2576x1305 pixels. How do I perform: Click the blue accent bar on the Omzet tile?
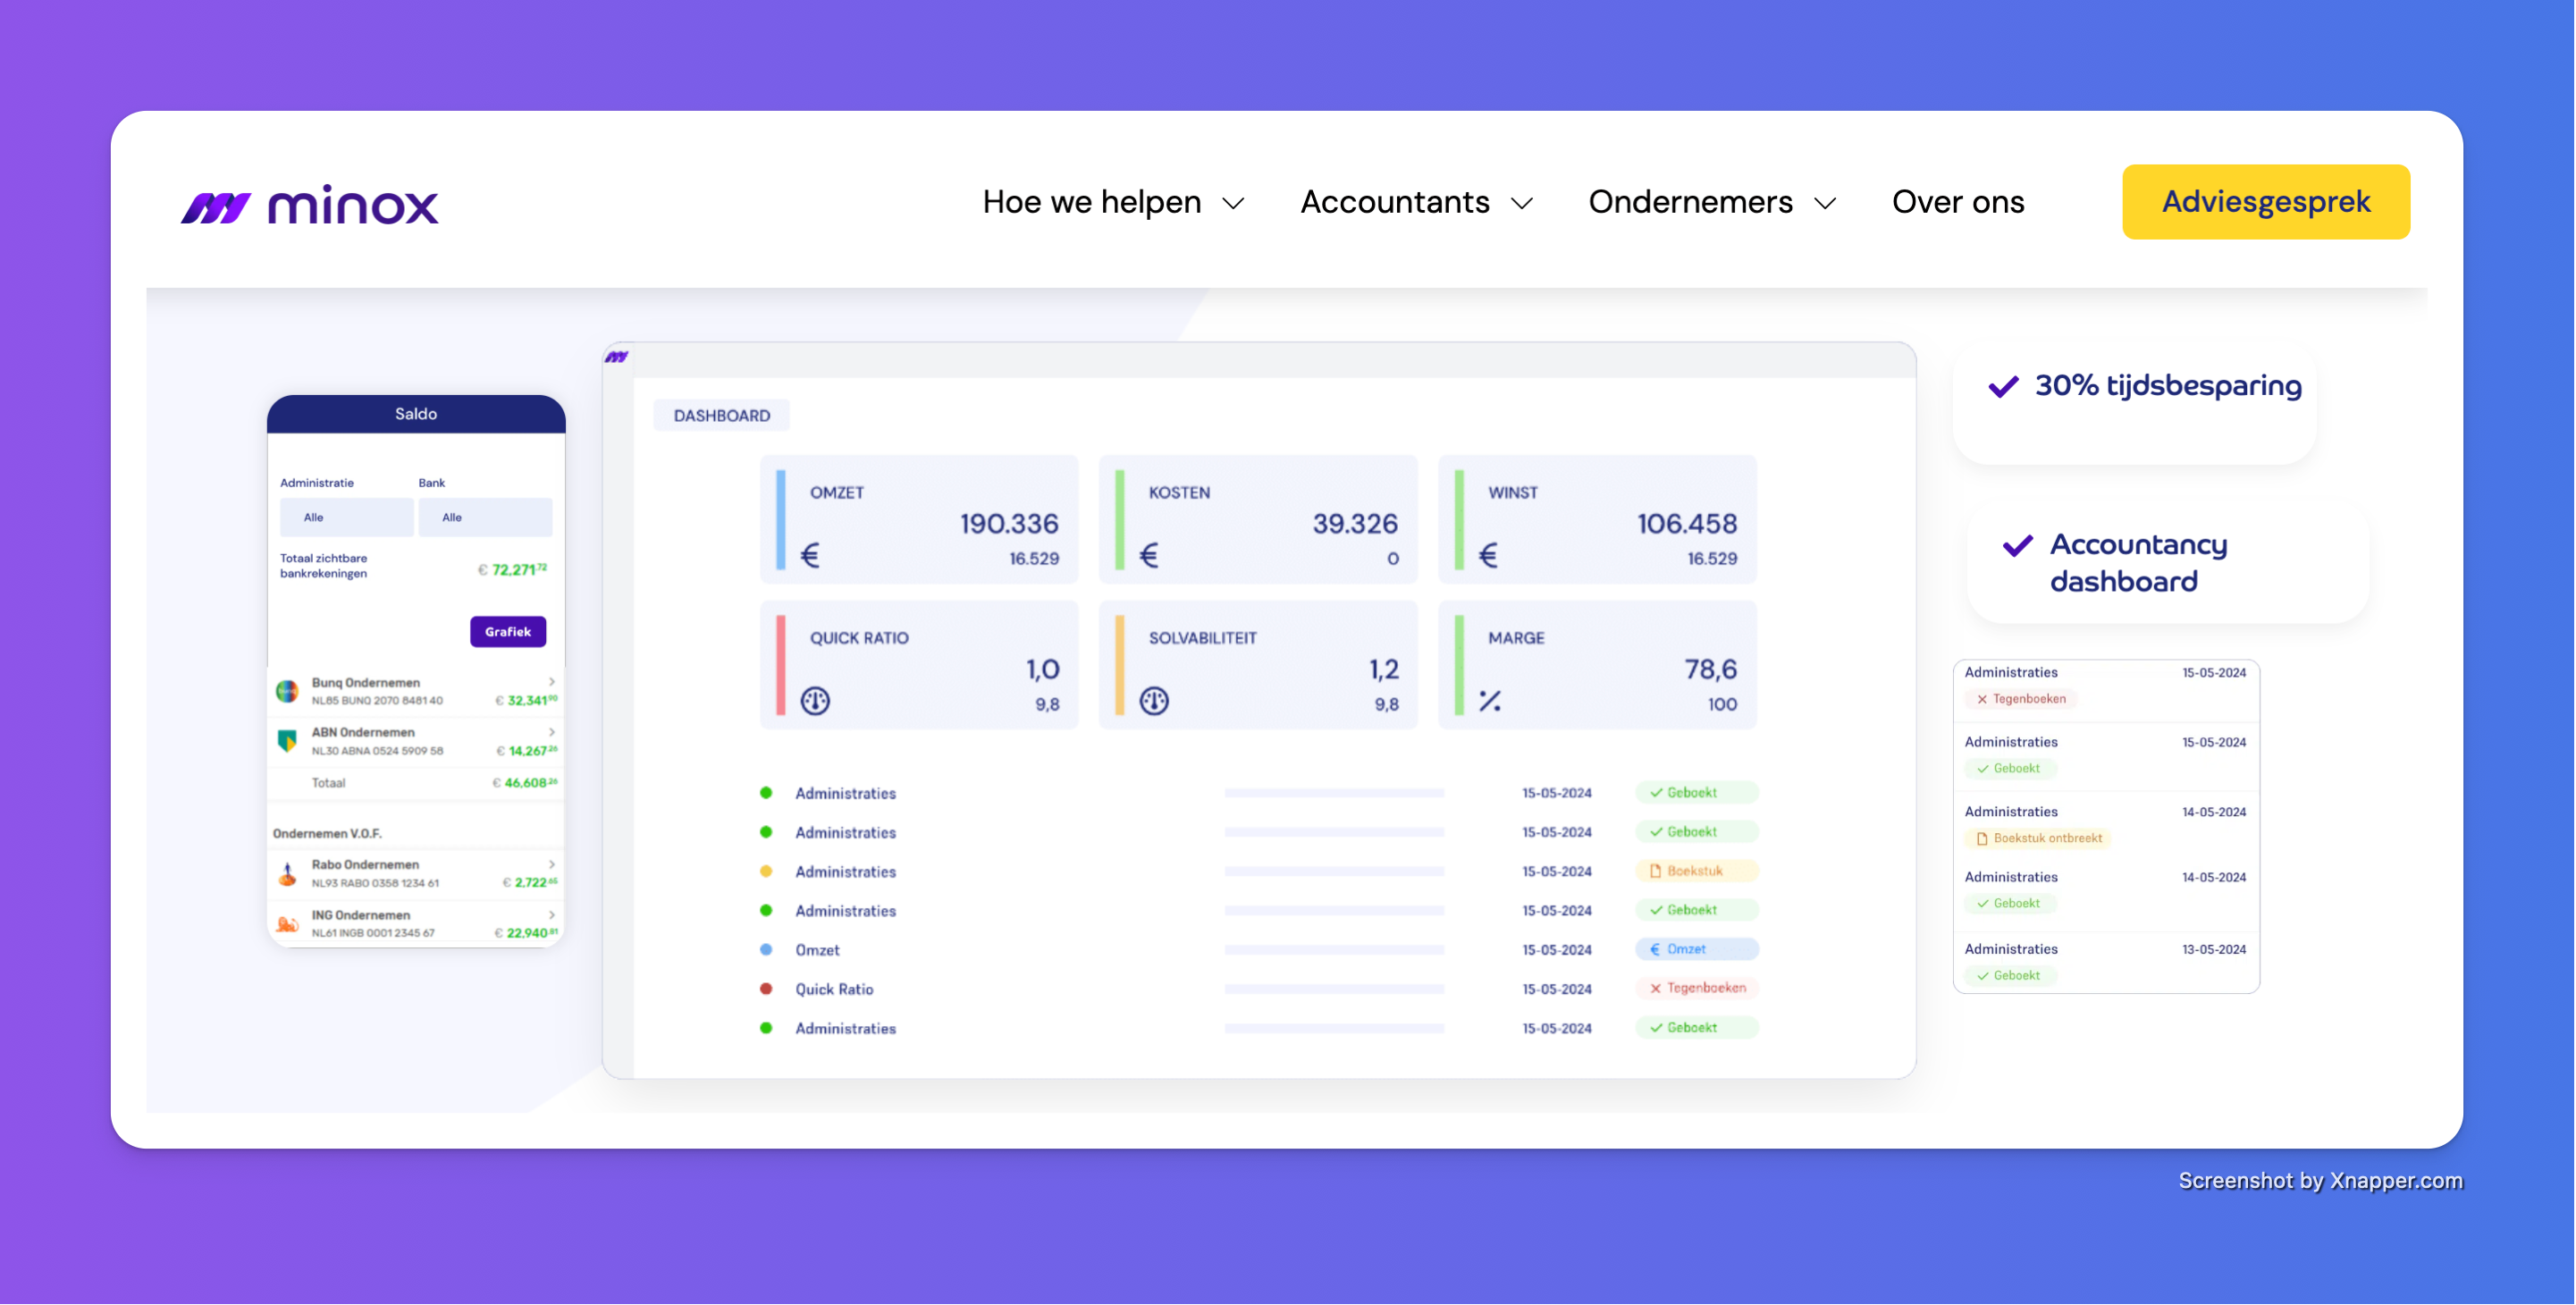coord(781,519)
